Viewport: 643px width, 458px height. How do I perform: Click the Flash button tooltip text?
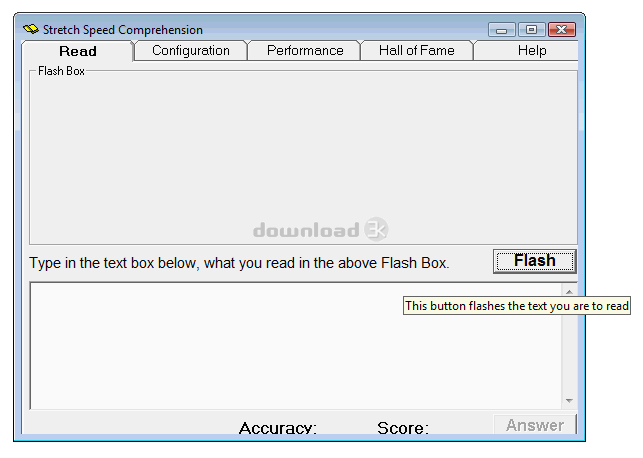[x=517, y=306]
